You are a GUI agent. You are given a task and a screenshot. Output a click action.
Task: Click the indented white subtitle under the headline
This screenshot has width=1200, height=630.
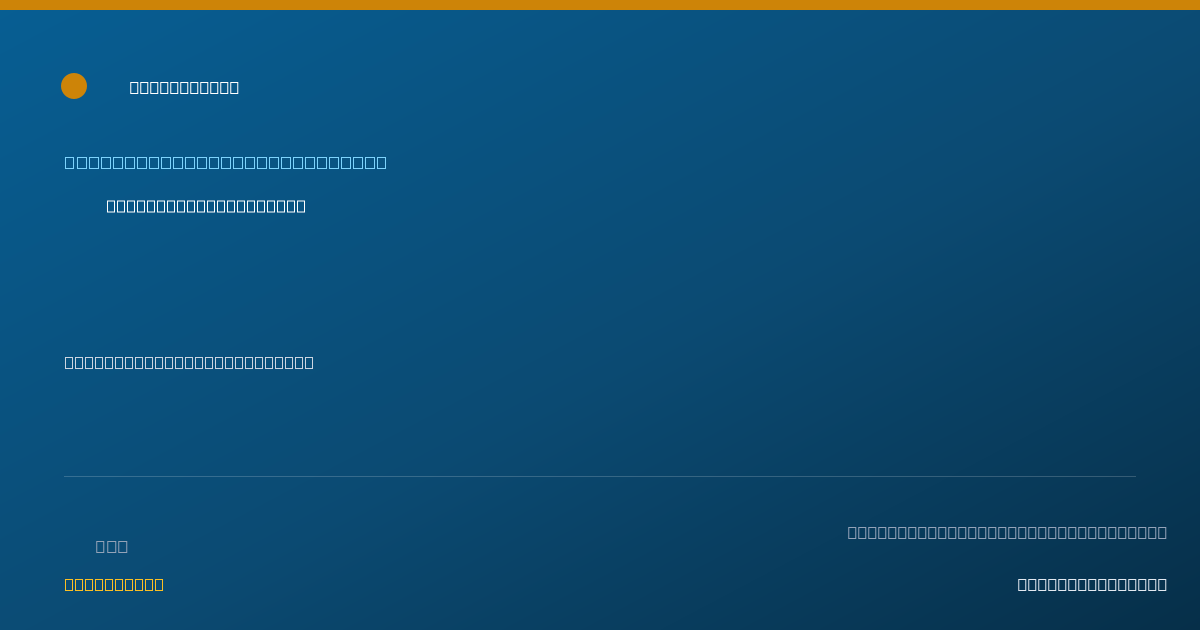(x=206, y=206)
